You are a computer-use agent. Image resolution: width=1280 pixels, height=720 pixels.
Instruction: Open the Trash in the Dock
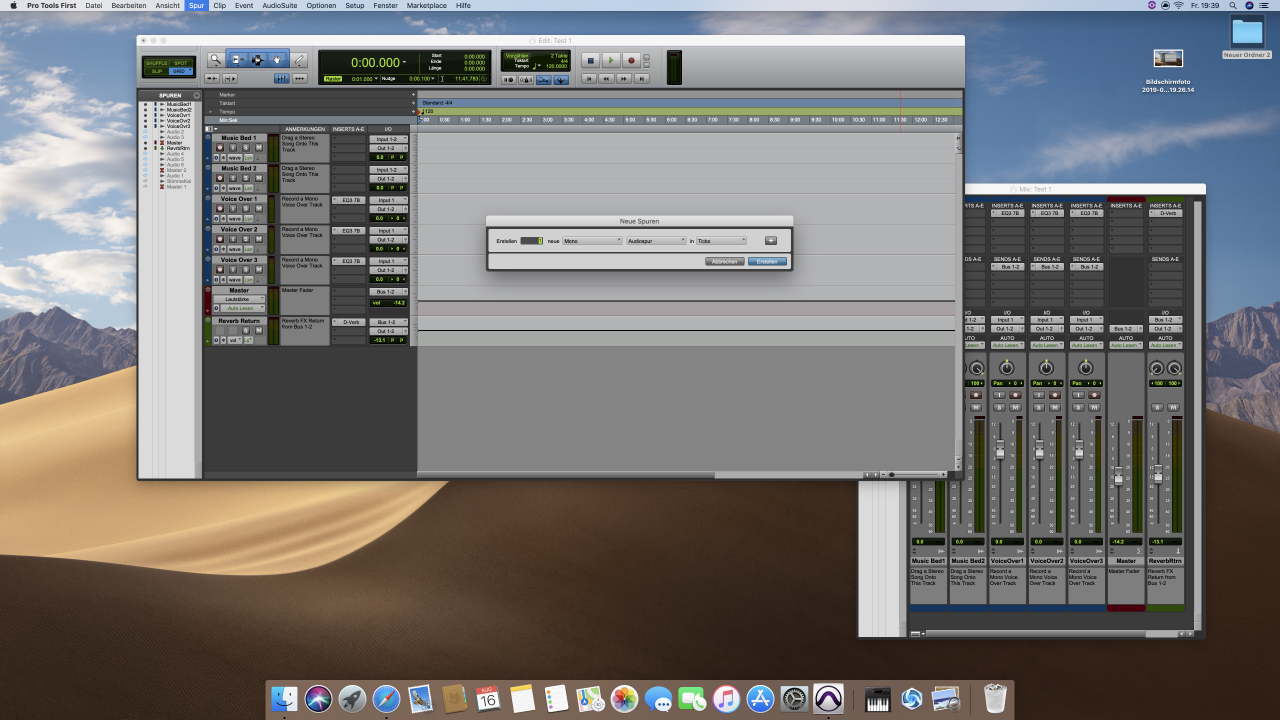(995, 698)
